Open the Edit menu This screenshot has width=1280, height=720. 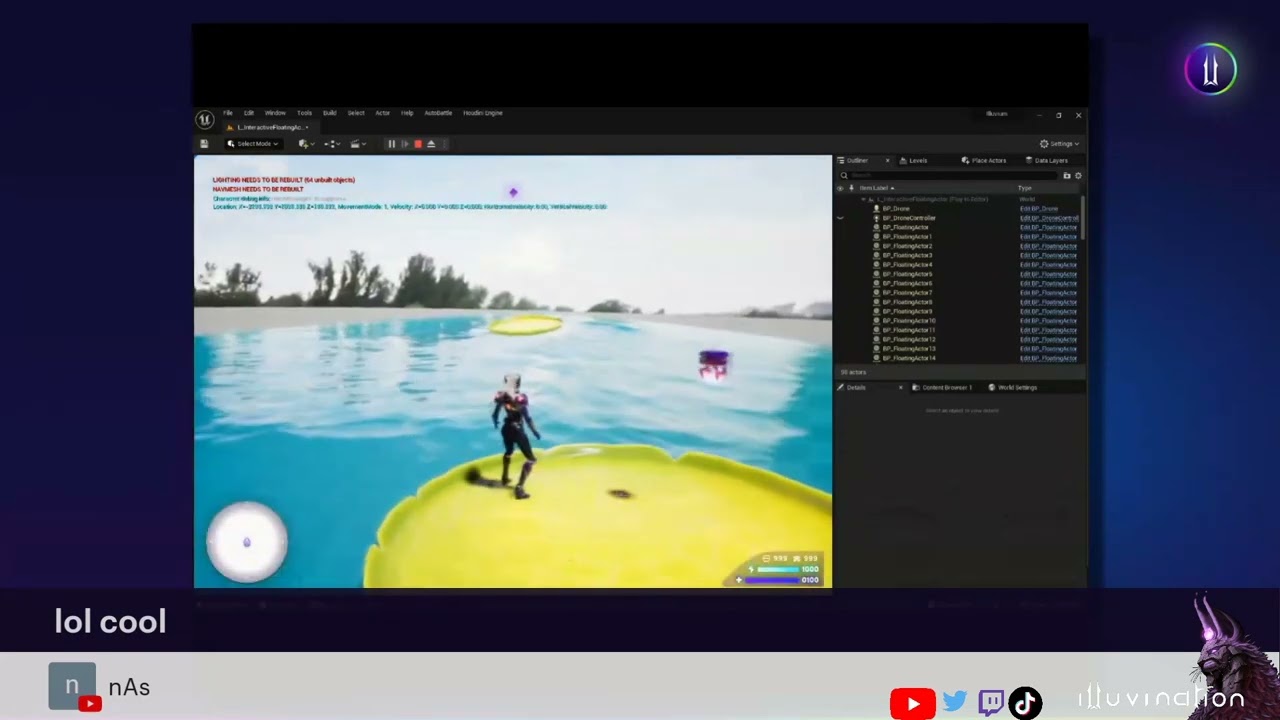coord(249,113)
